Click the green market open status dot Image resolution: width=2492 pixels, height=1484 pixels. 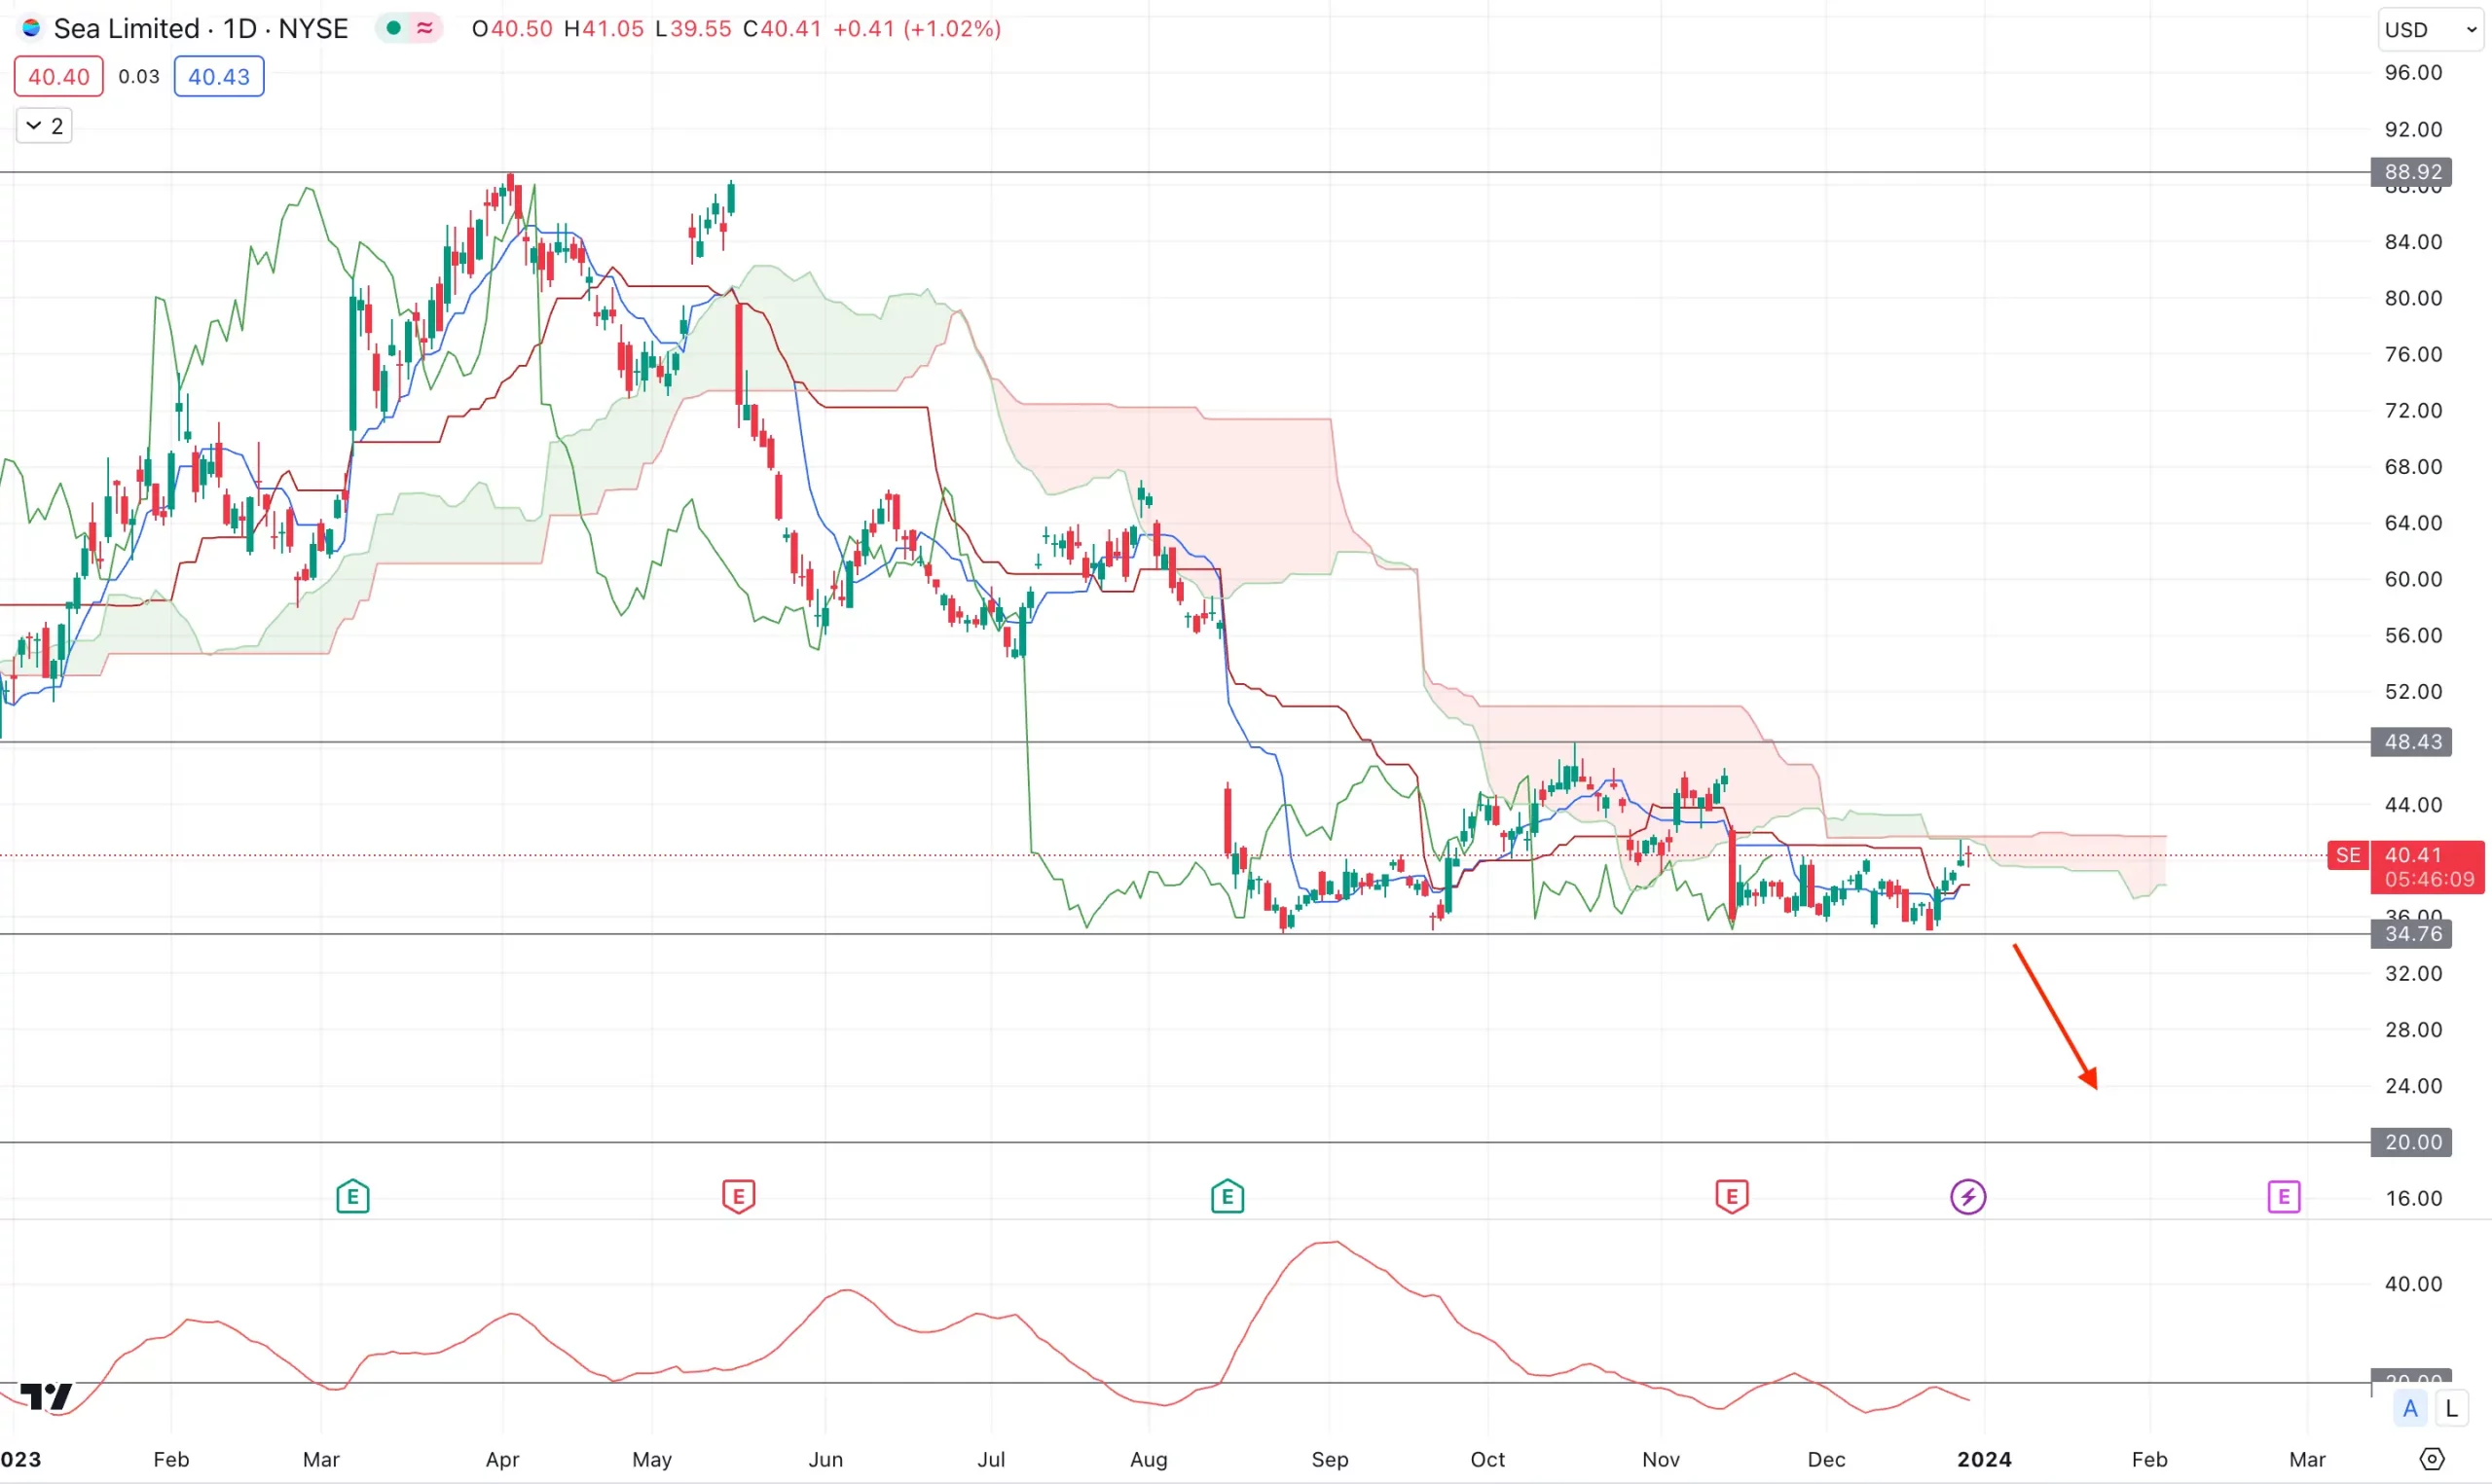pos(394,28)
